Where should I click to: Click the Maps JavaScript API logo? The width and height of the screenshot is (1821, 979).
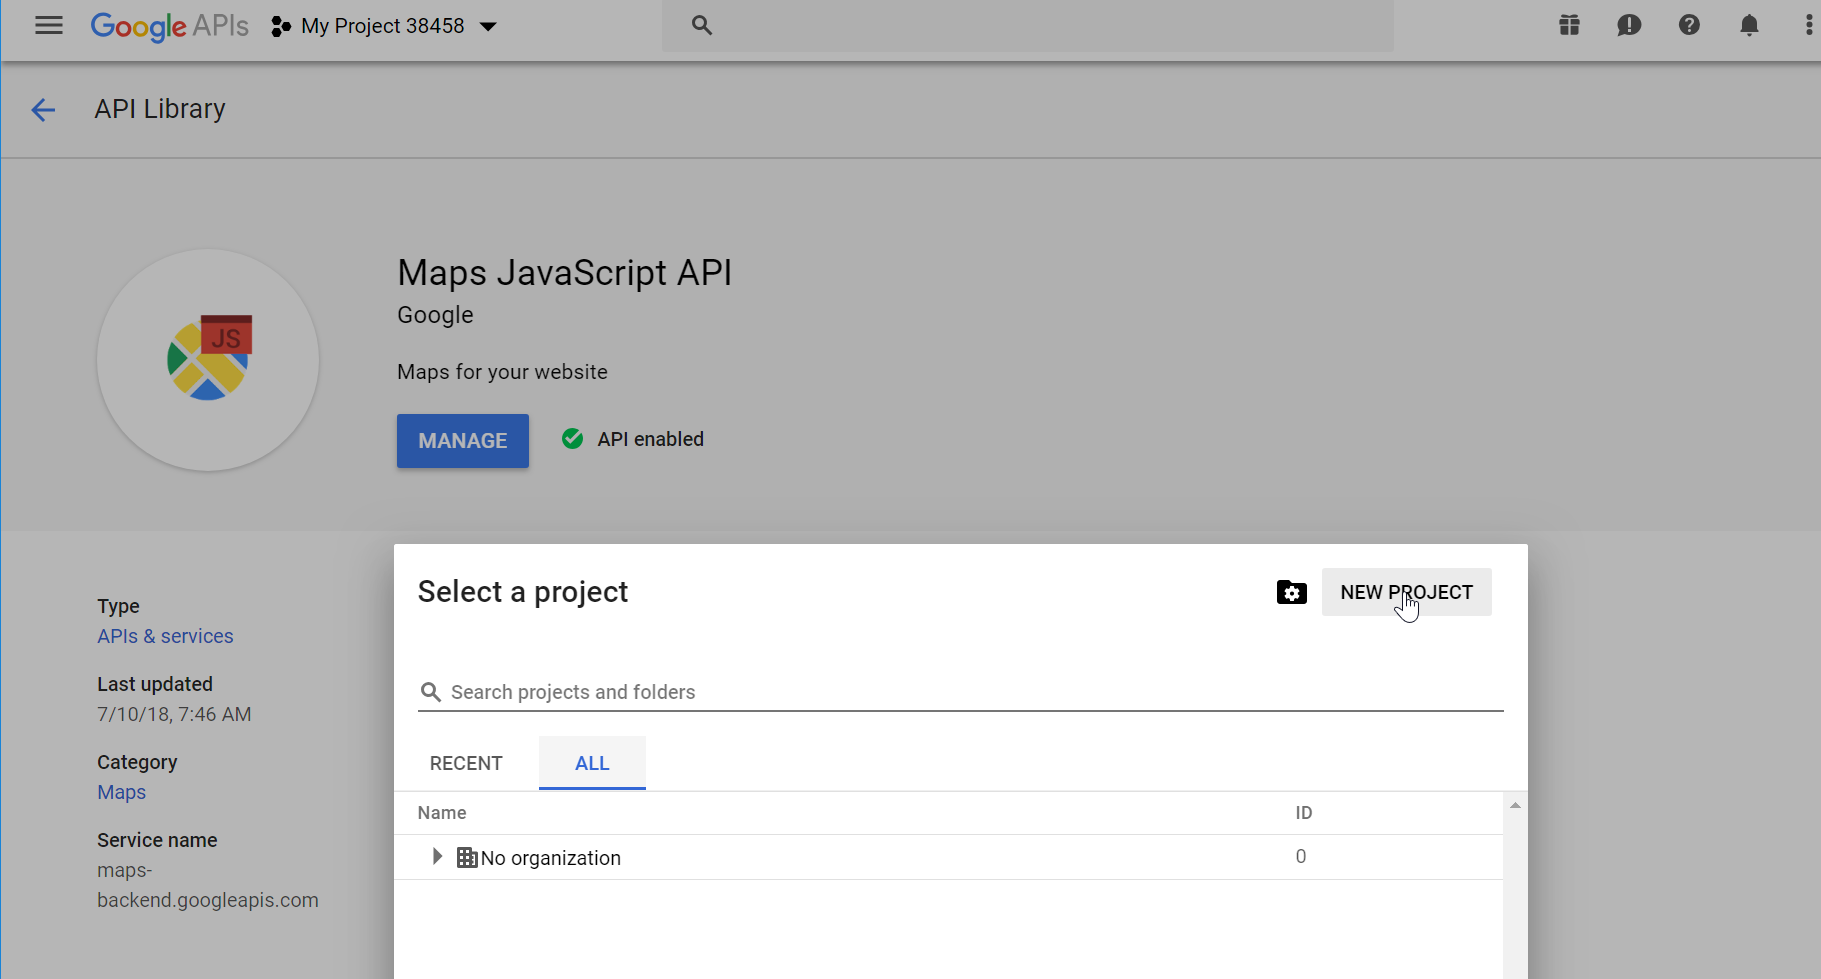coord(208,360)
